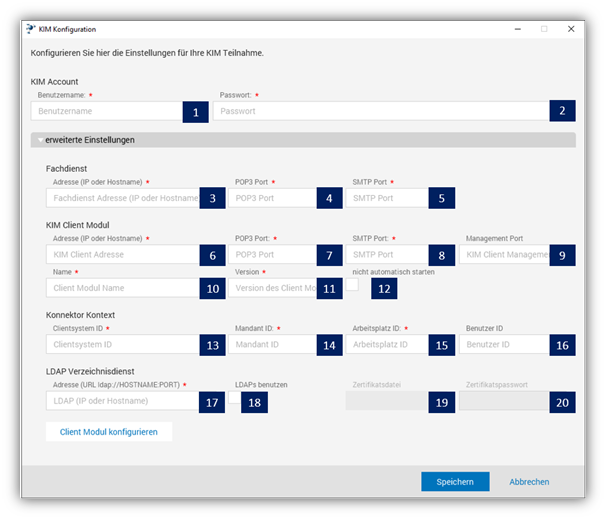Enable the nicht automatisch starten checkbox
Viewport: 606px width, 519px height.
(353, 286)
